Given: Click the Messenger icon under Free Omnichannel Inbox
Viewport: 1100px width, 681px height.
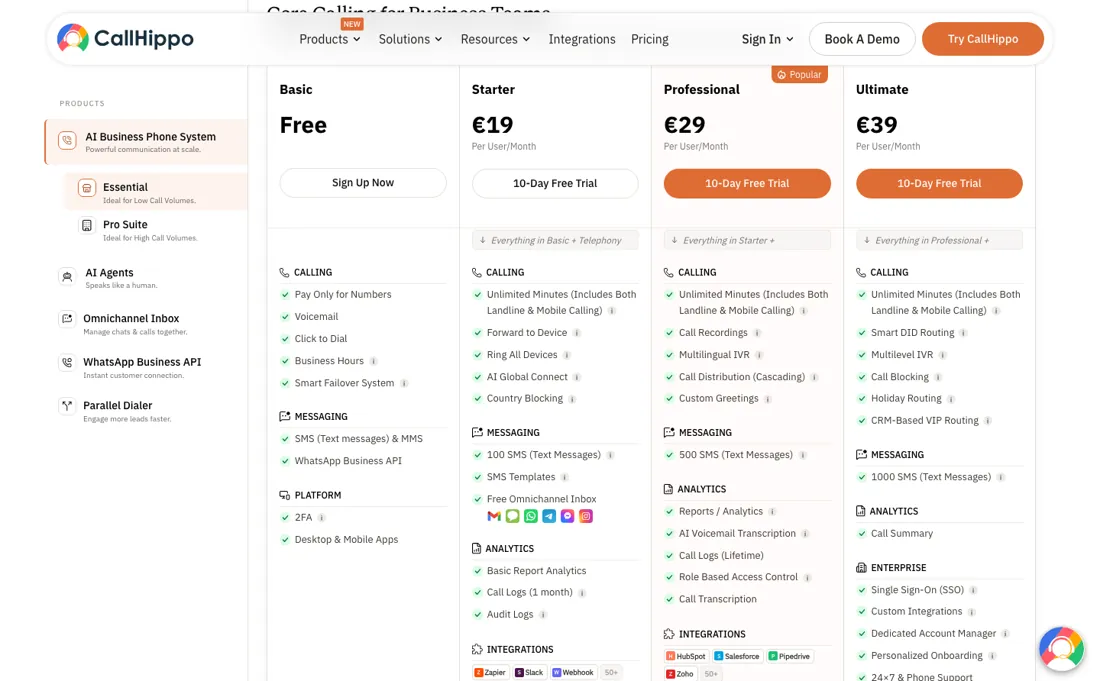Looking at the screenshot, I should pos(568,516).
